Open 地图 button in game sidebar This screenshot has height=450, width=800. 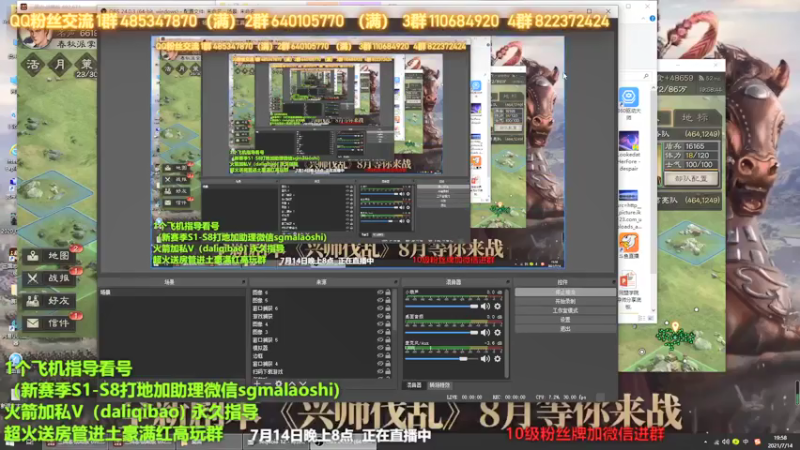point(49,256)
